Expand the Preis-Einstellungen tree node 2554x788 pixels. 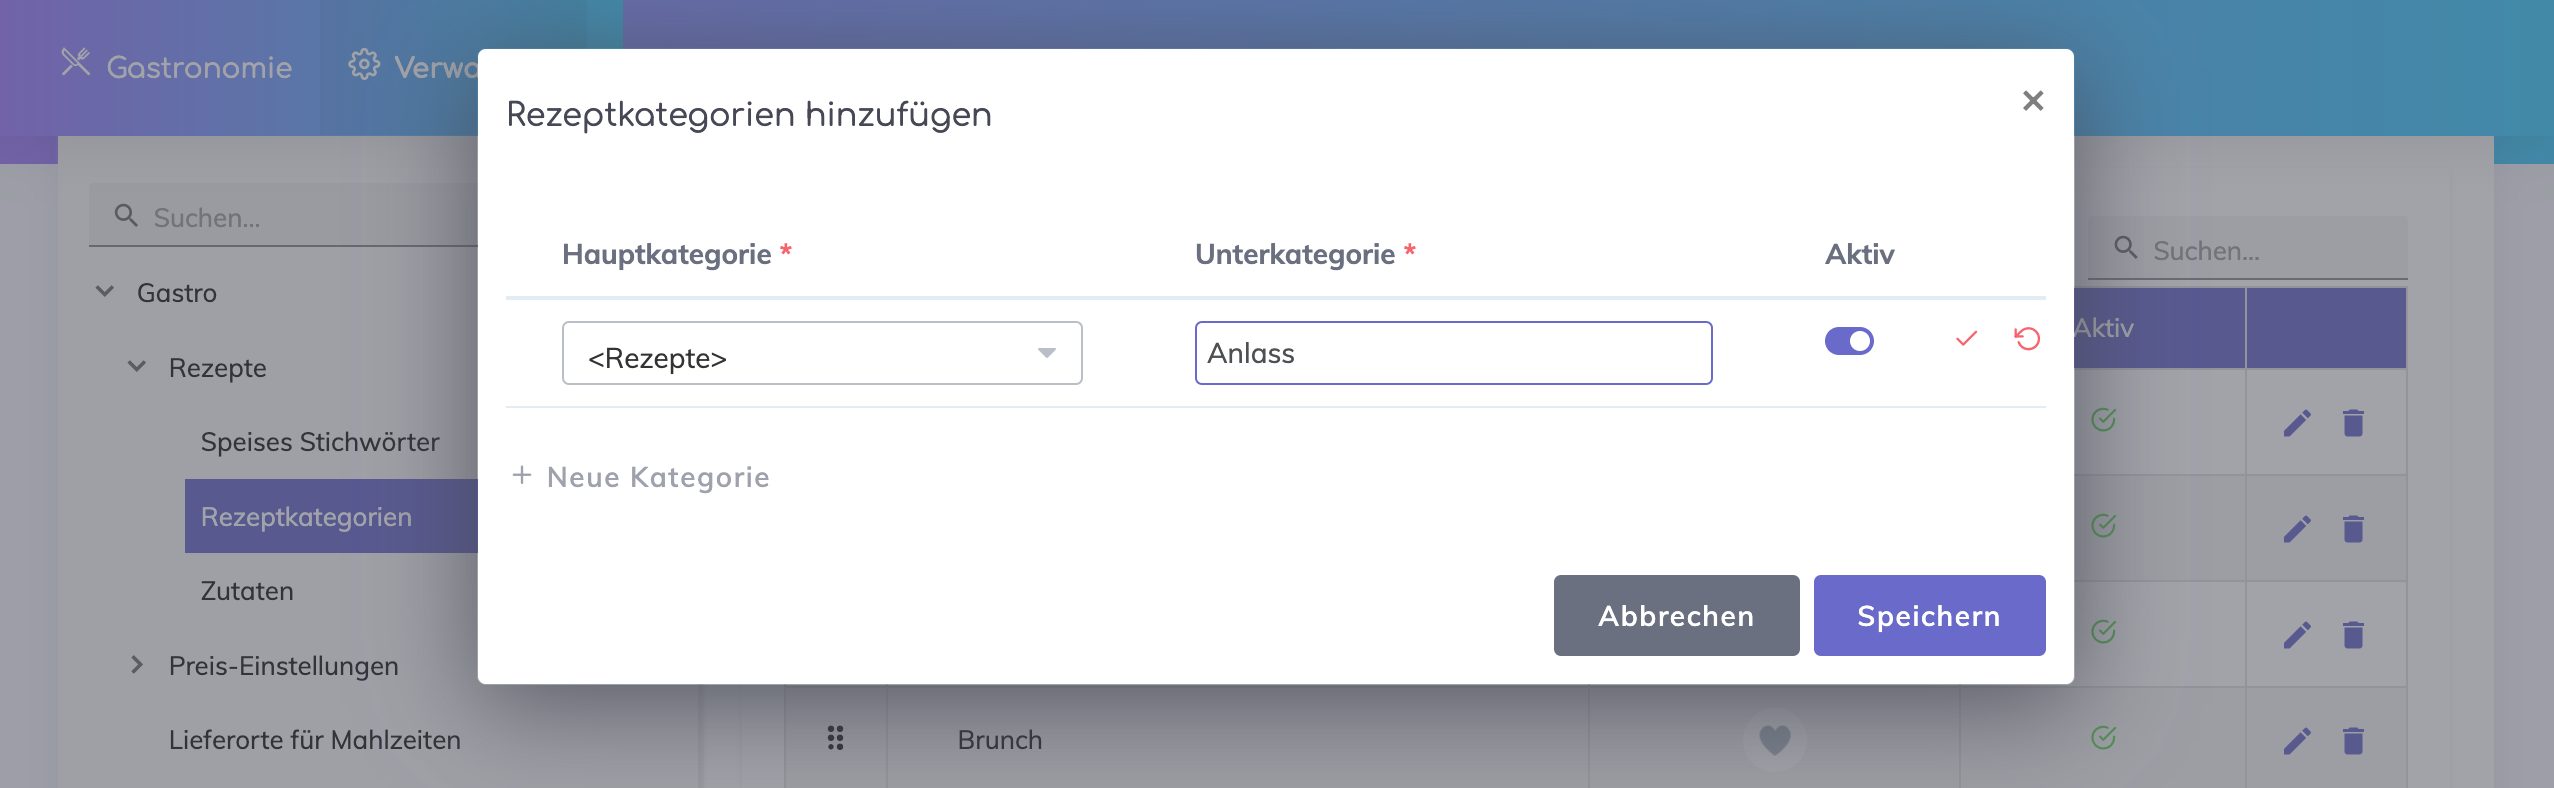[137, 665]
